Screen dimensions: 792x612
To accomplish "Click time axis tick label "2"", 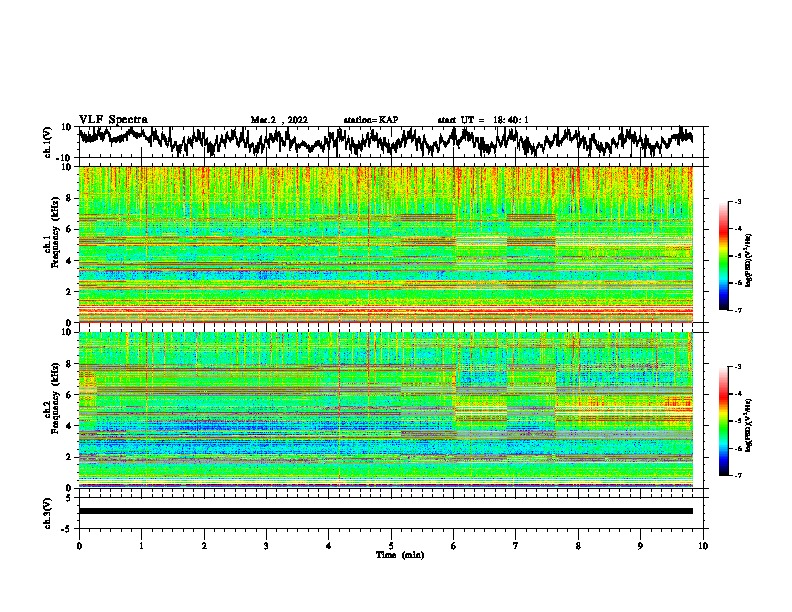I will pos(204,546).
